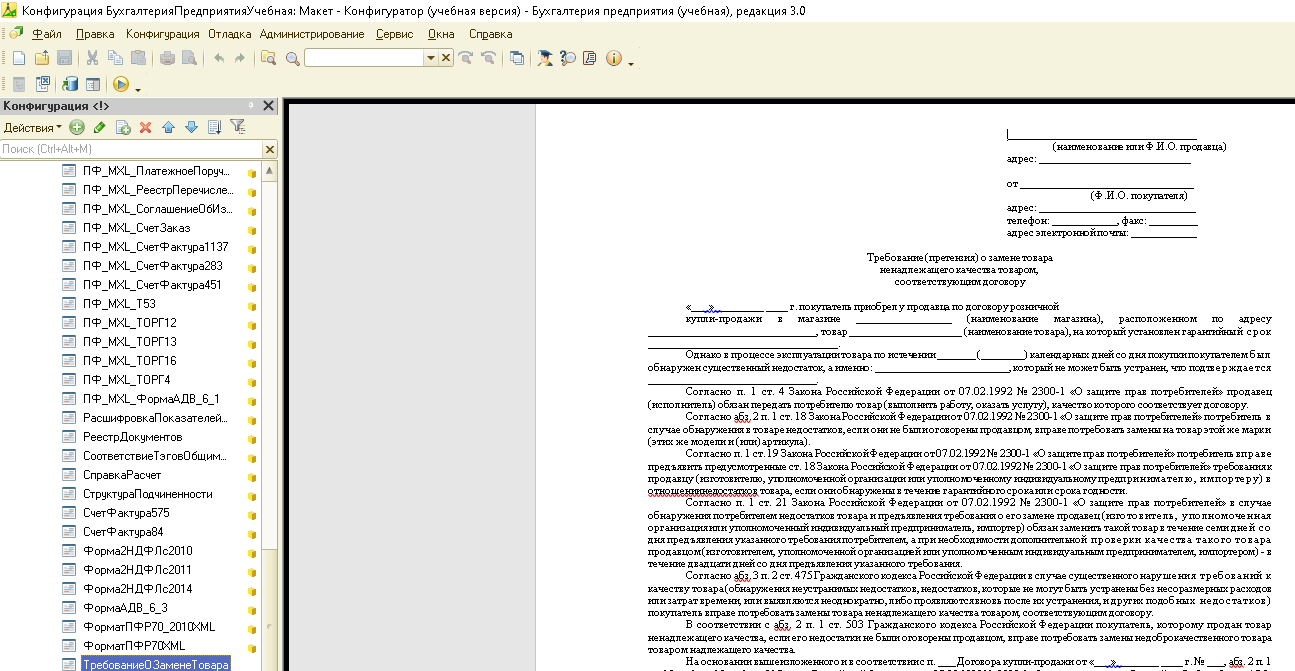This screenshot has height=671, width=1295.
Task: Pin the Configuration panel with the pin toggle
Action: point(251,106)
